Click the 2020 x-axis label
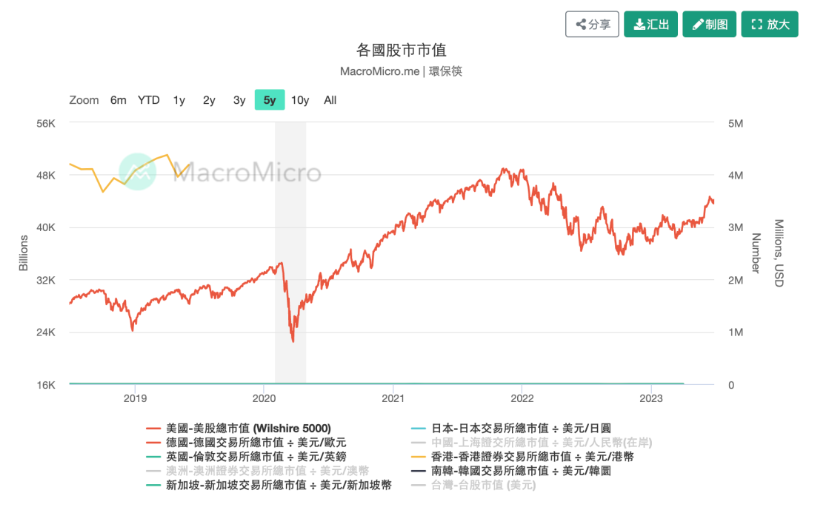The height and width of the screenshot is (515, 822). [x=264, y=398]
